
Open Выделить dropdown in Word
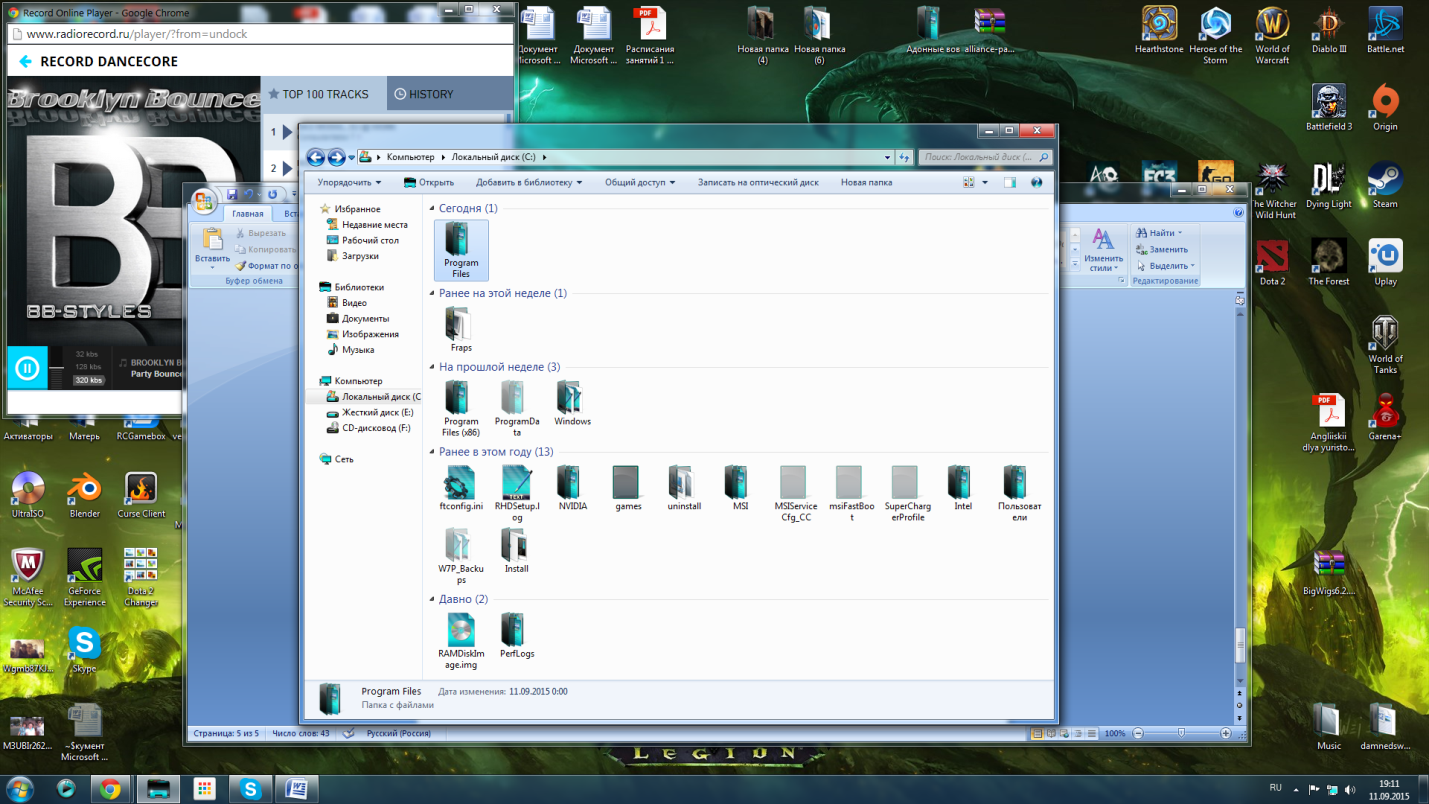[1166, 265]
